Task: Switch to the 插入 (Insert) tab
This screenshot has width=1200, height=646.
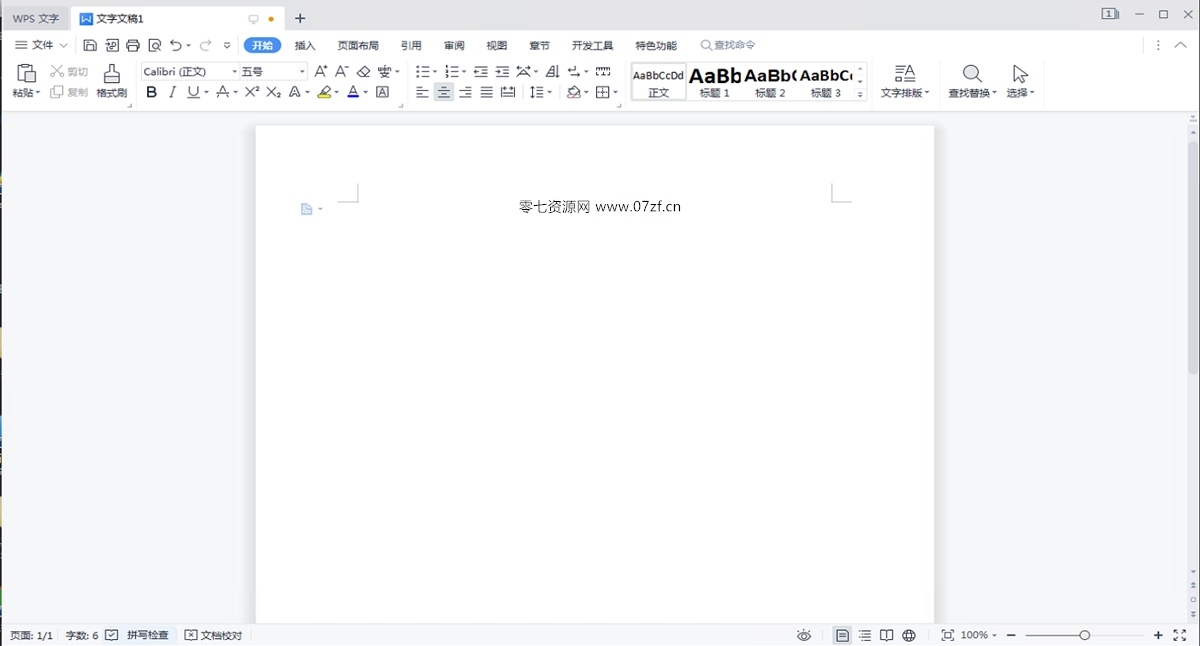Action: pyautogui.click(x=305, y=46)
